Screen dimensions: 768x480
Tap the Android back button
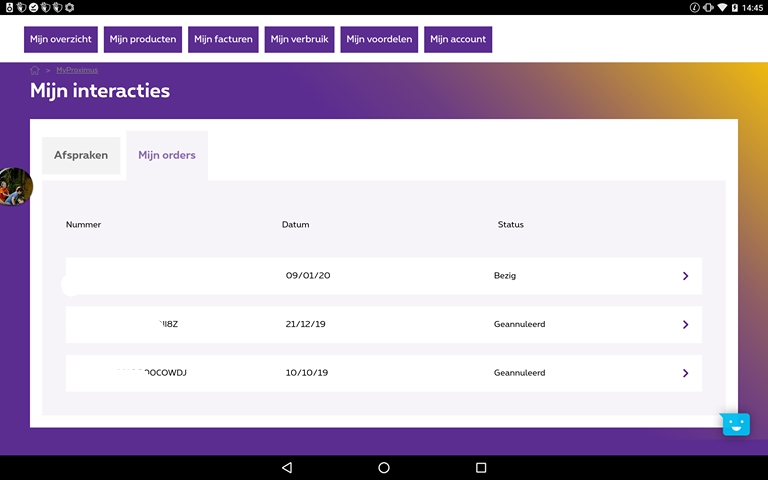(287, 467)
